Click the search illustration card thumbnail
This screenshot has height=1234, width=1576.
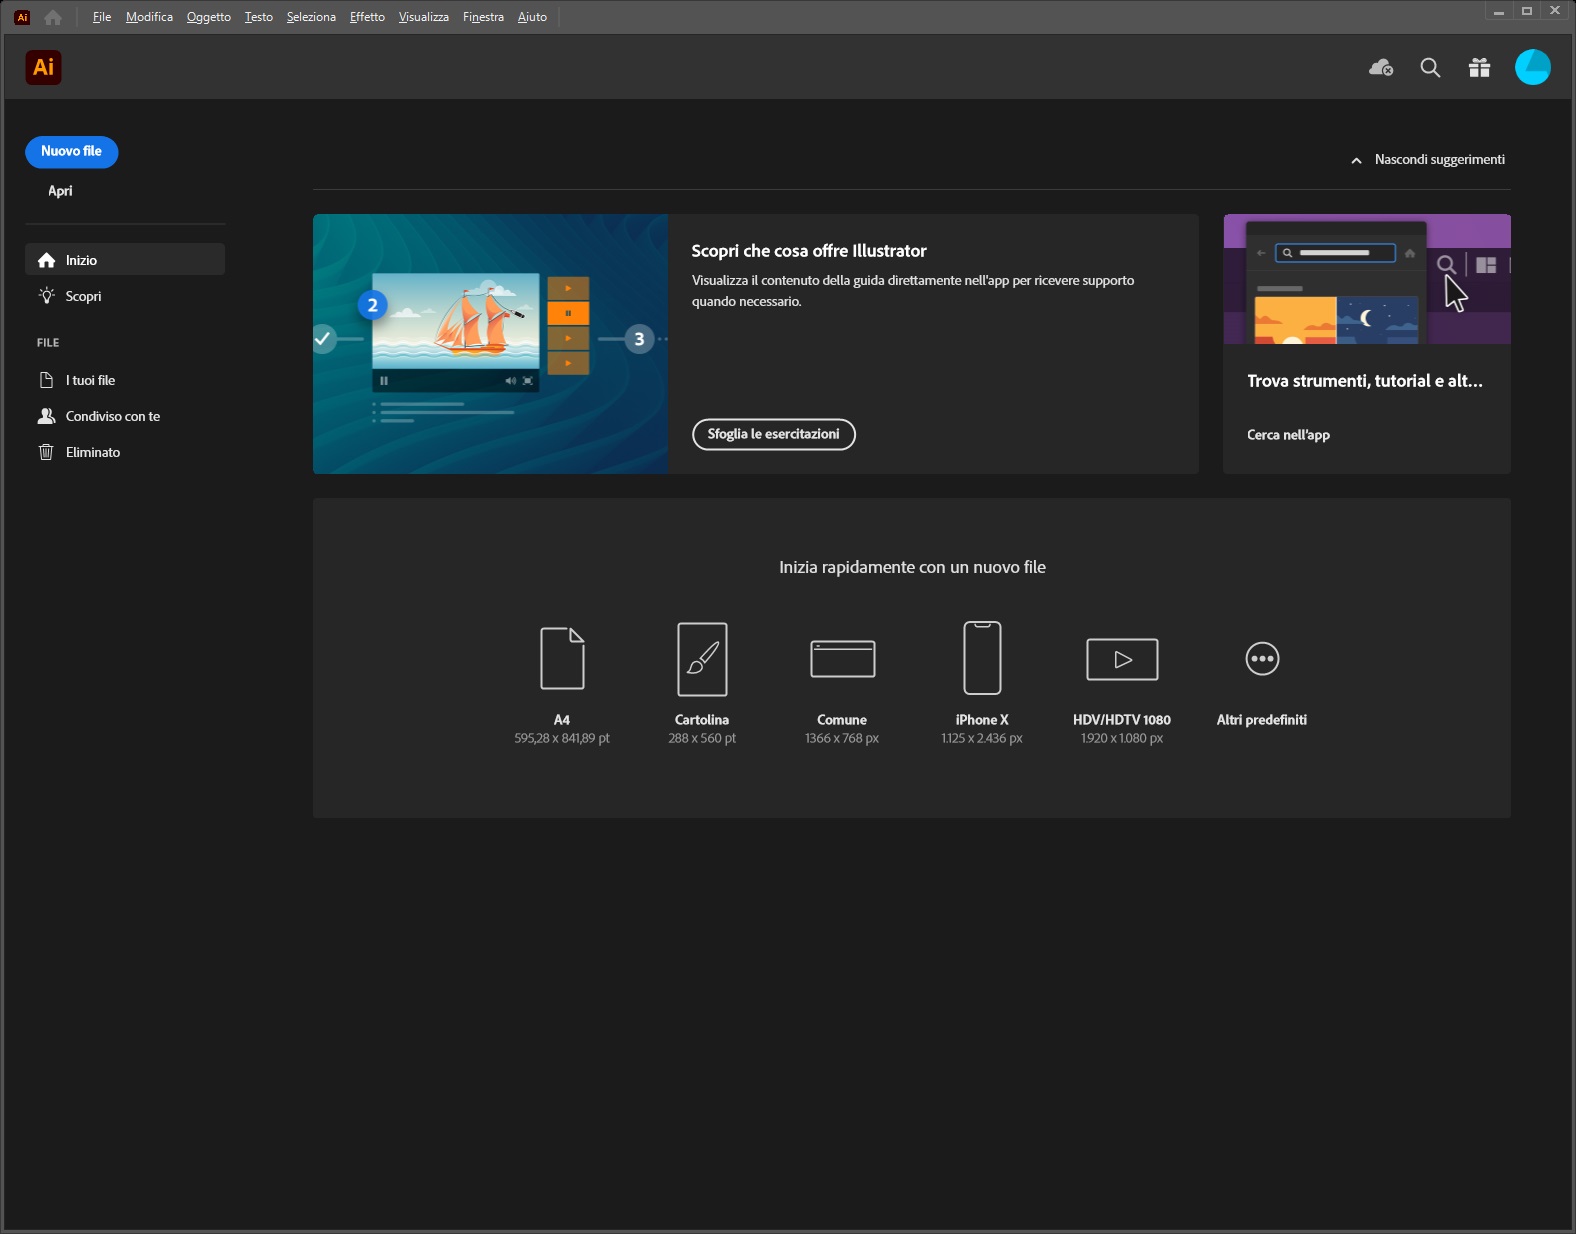(1367, 279)
